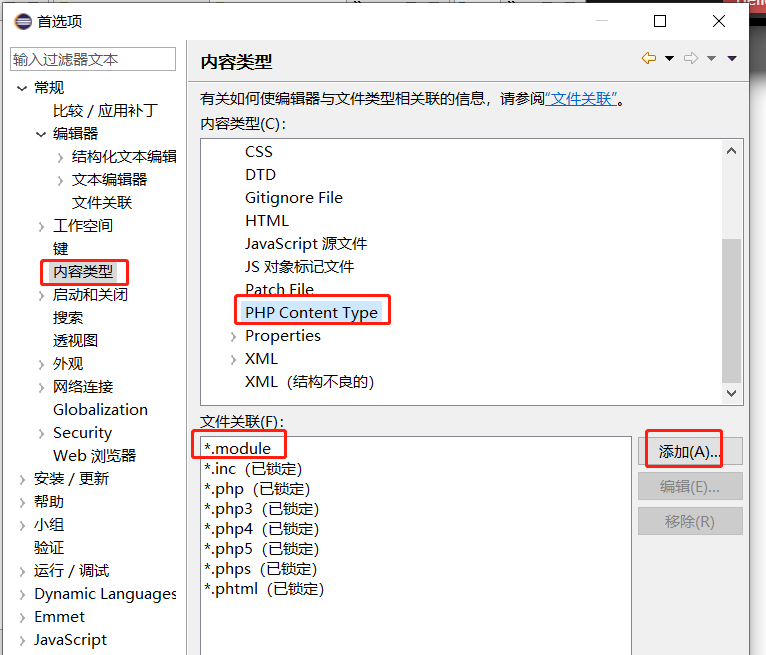
Task: Select the *.module file association
Action: (x=237, y=448)
